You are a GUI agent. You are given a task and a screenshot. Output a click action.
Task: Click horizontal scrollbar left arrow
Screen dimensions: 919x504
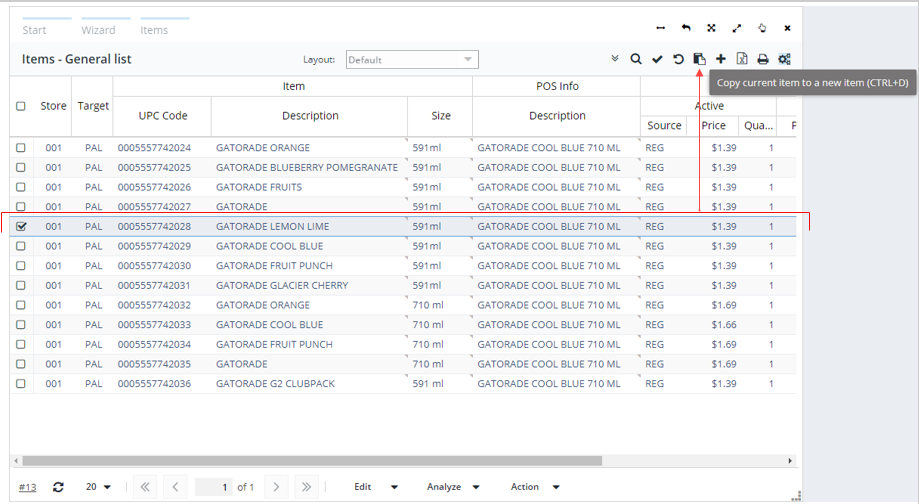16,461
